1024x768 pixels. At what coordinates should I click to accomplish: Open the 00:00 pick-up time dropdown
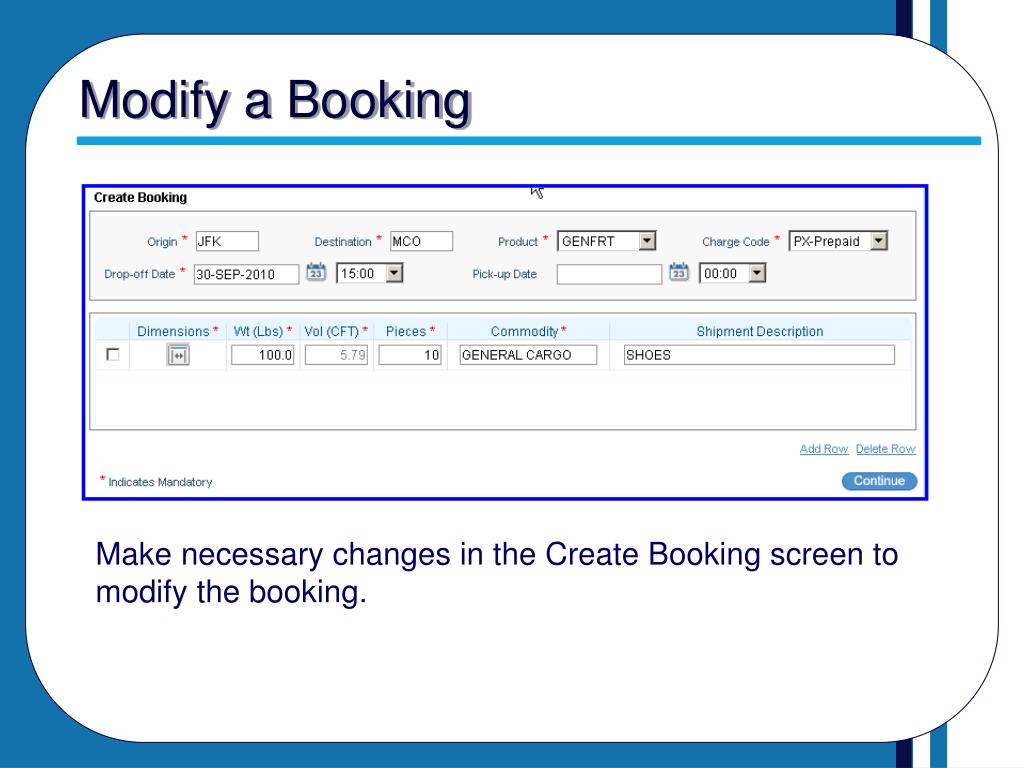point(757,273)
